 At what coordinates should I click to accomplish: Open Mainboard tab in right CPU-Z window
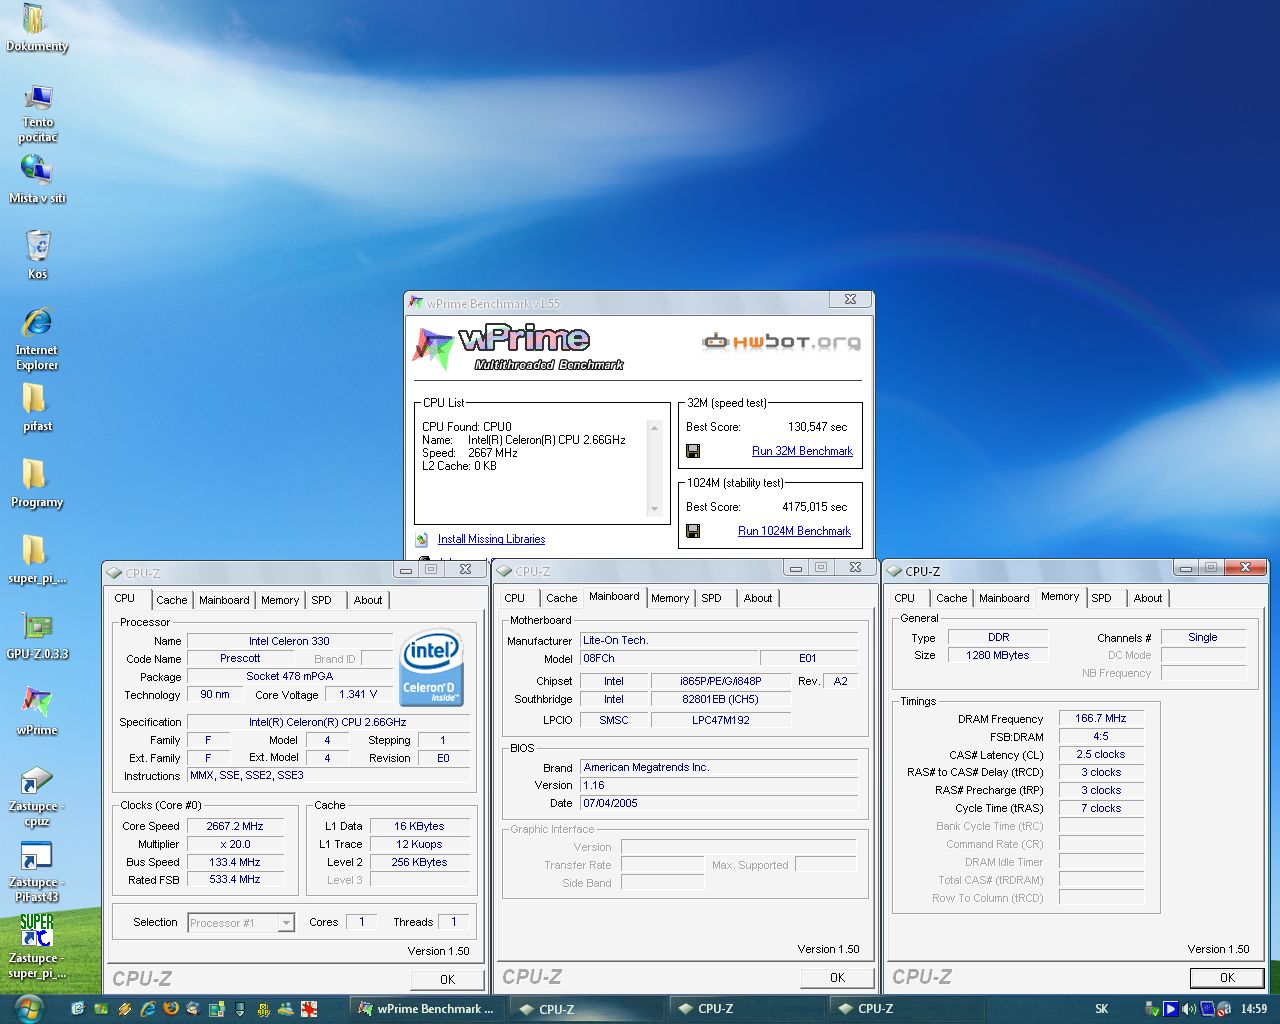pos(1004,598)
